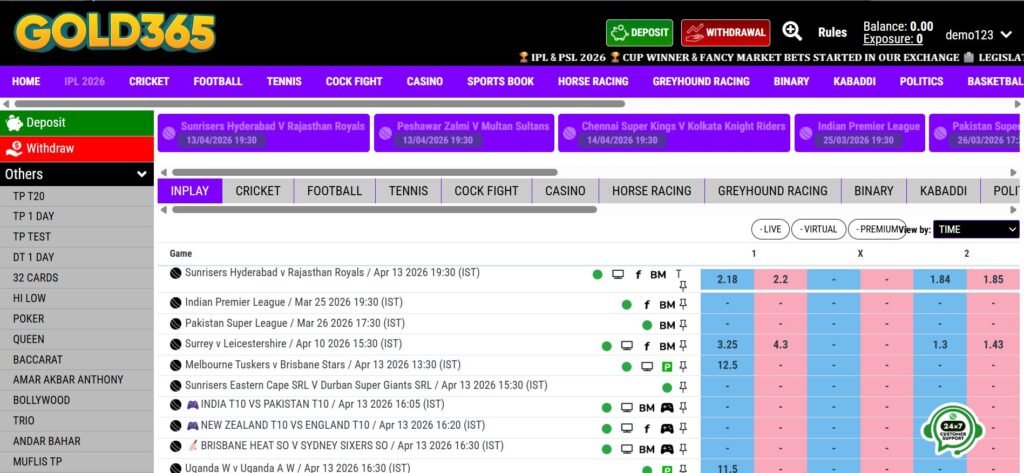Click live TV icon for Surrey v Leicestershire

627,346
